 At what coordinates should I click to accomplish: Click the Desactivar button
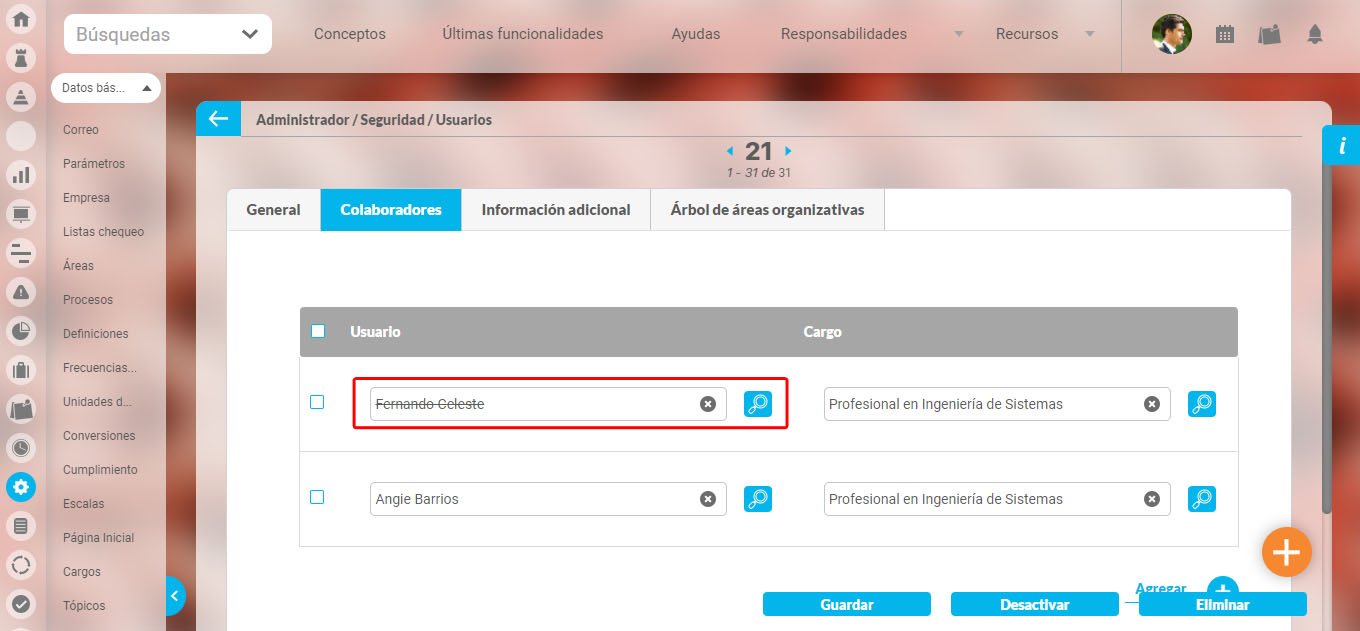click(1034, 605)
